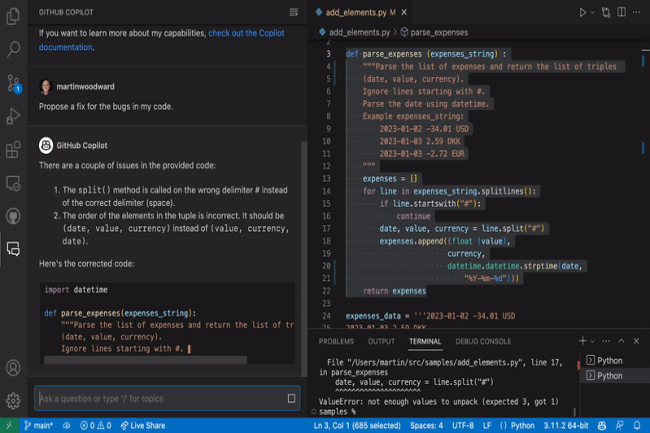The height and width of the screenshot is (433, 650).
Task: Follow the Copilot documentation link
Action: (162, 40)
